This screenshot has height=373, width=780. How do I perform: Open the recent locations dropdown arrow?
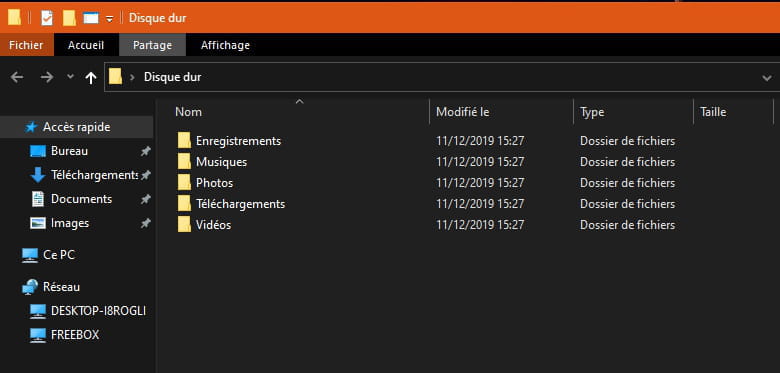pyautogui.click(x=70, y=77)
